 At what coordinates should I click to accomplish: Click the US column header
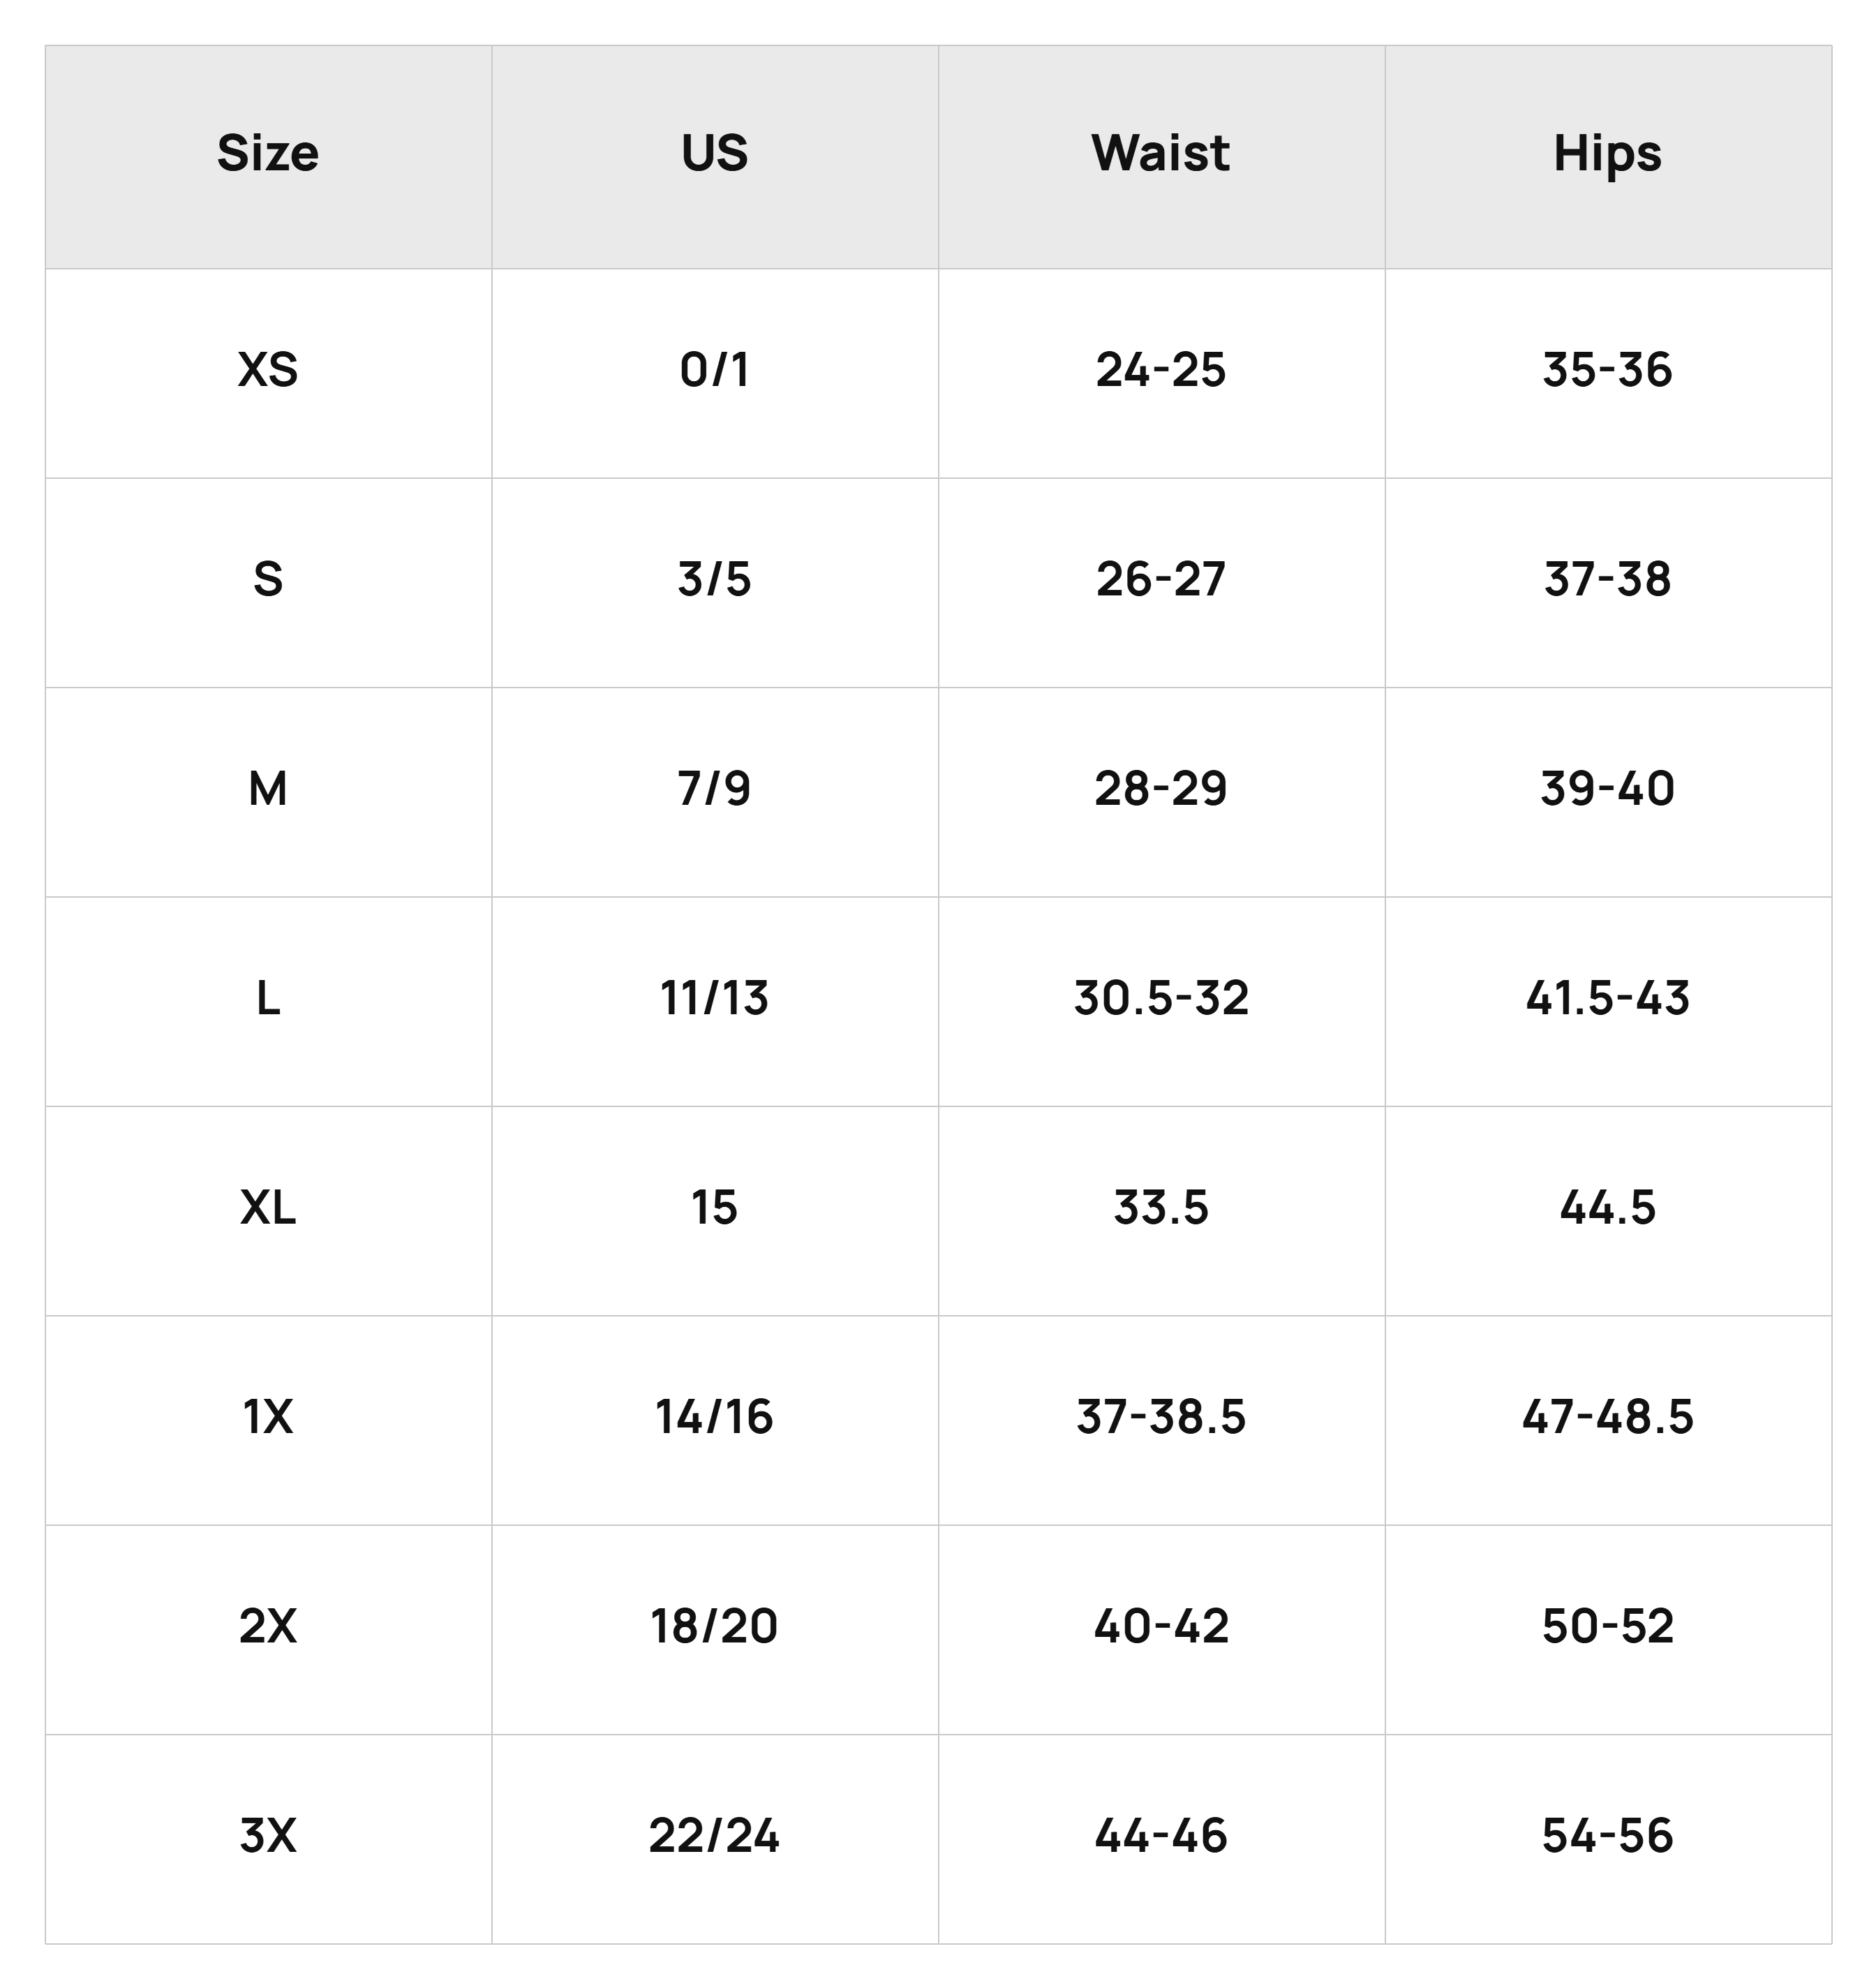[x=714, y=154]
